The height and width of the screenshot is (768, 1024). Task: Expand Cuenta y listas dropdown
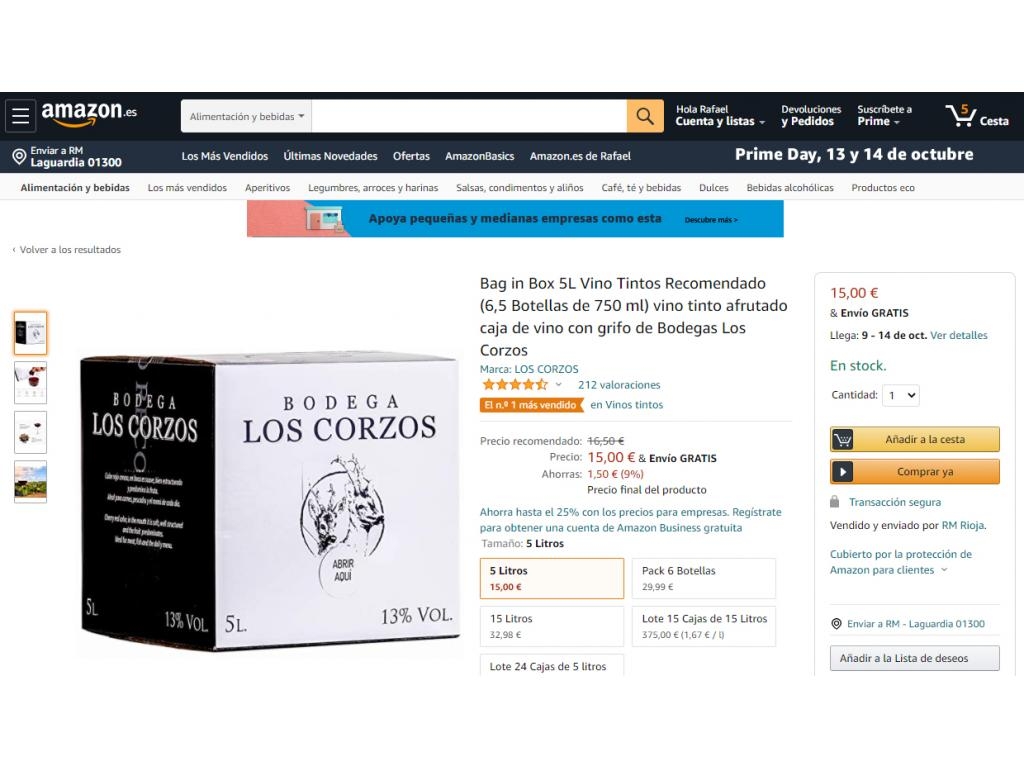pos(720,116)
